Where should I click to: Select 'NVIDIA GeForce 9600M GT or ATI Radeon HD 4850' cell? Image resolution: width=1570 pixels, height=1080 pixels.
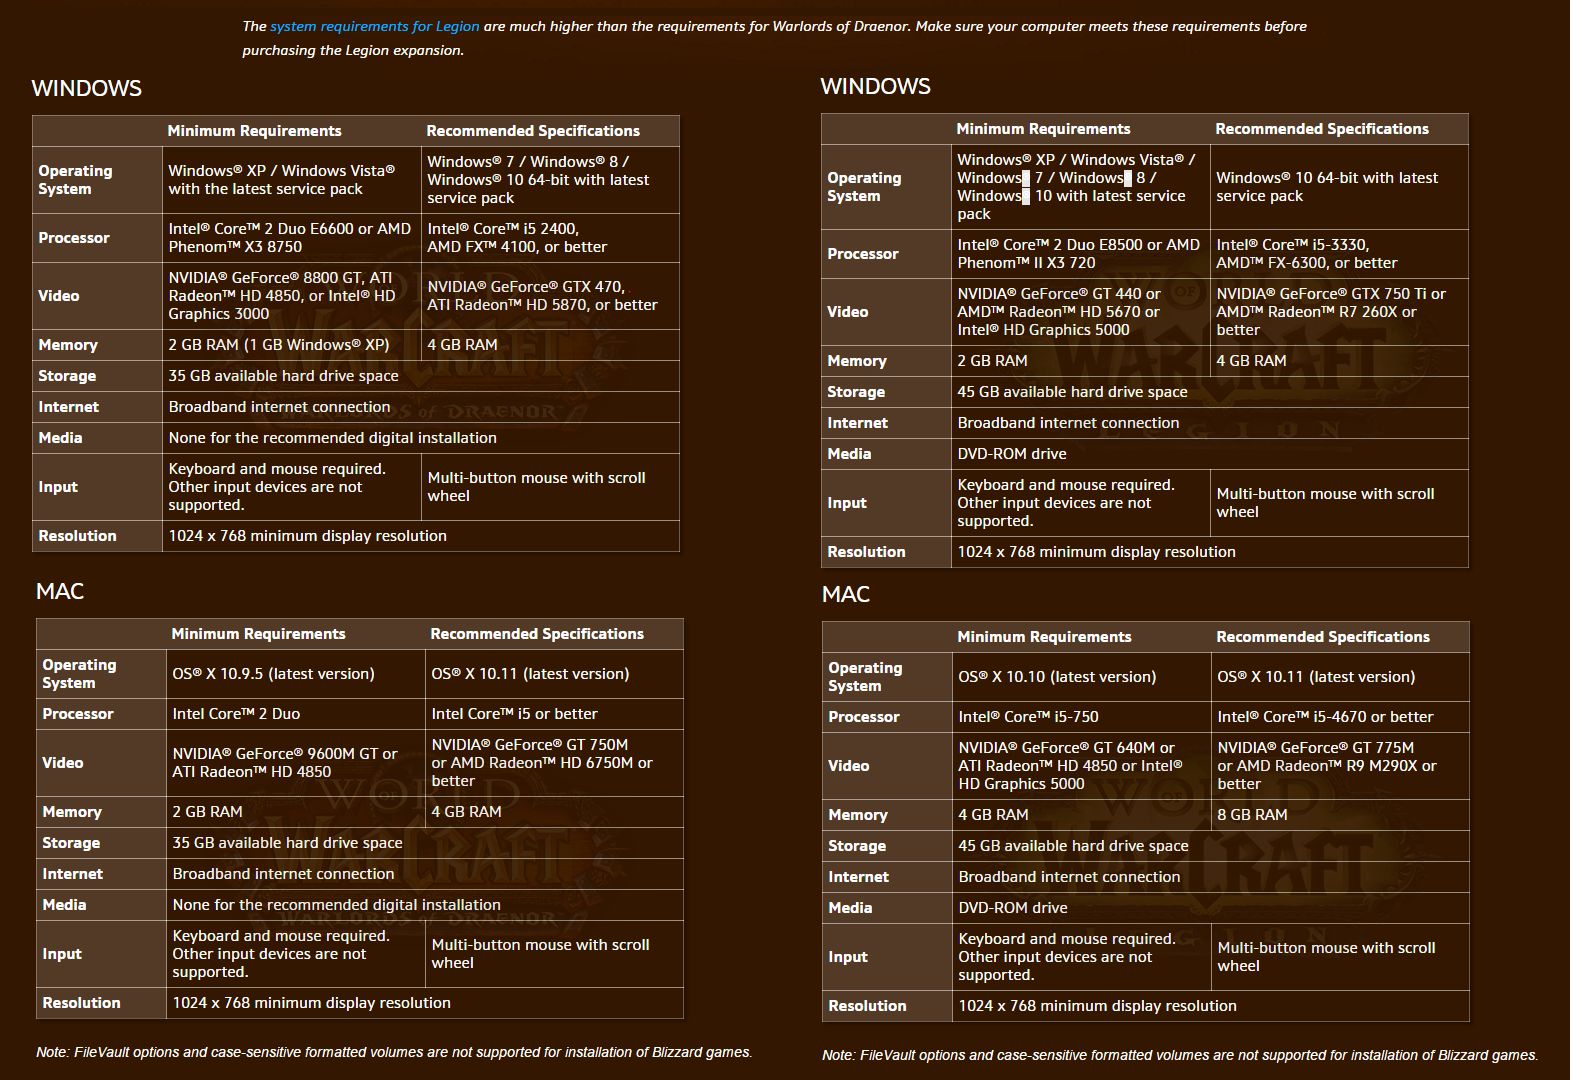(x=296, y=763)
